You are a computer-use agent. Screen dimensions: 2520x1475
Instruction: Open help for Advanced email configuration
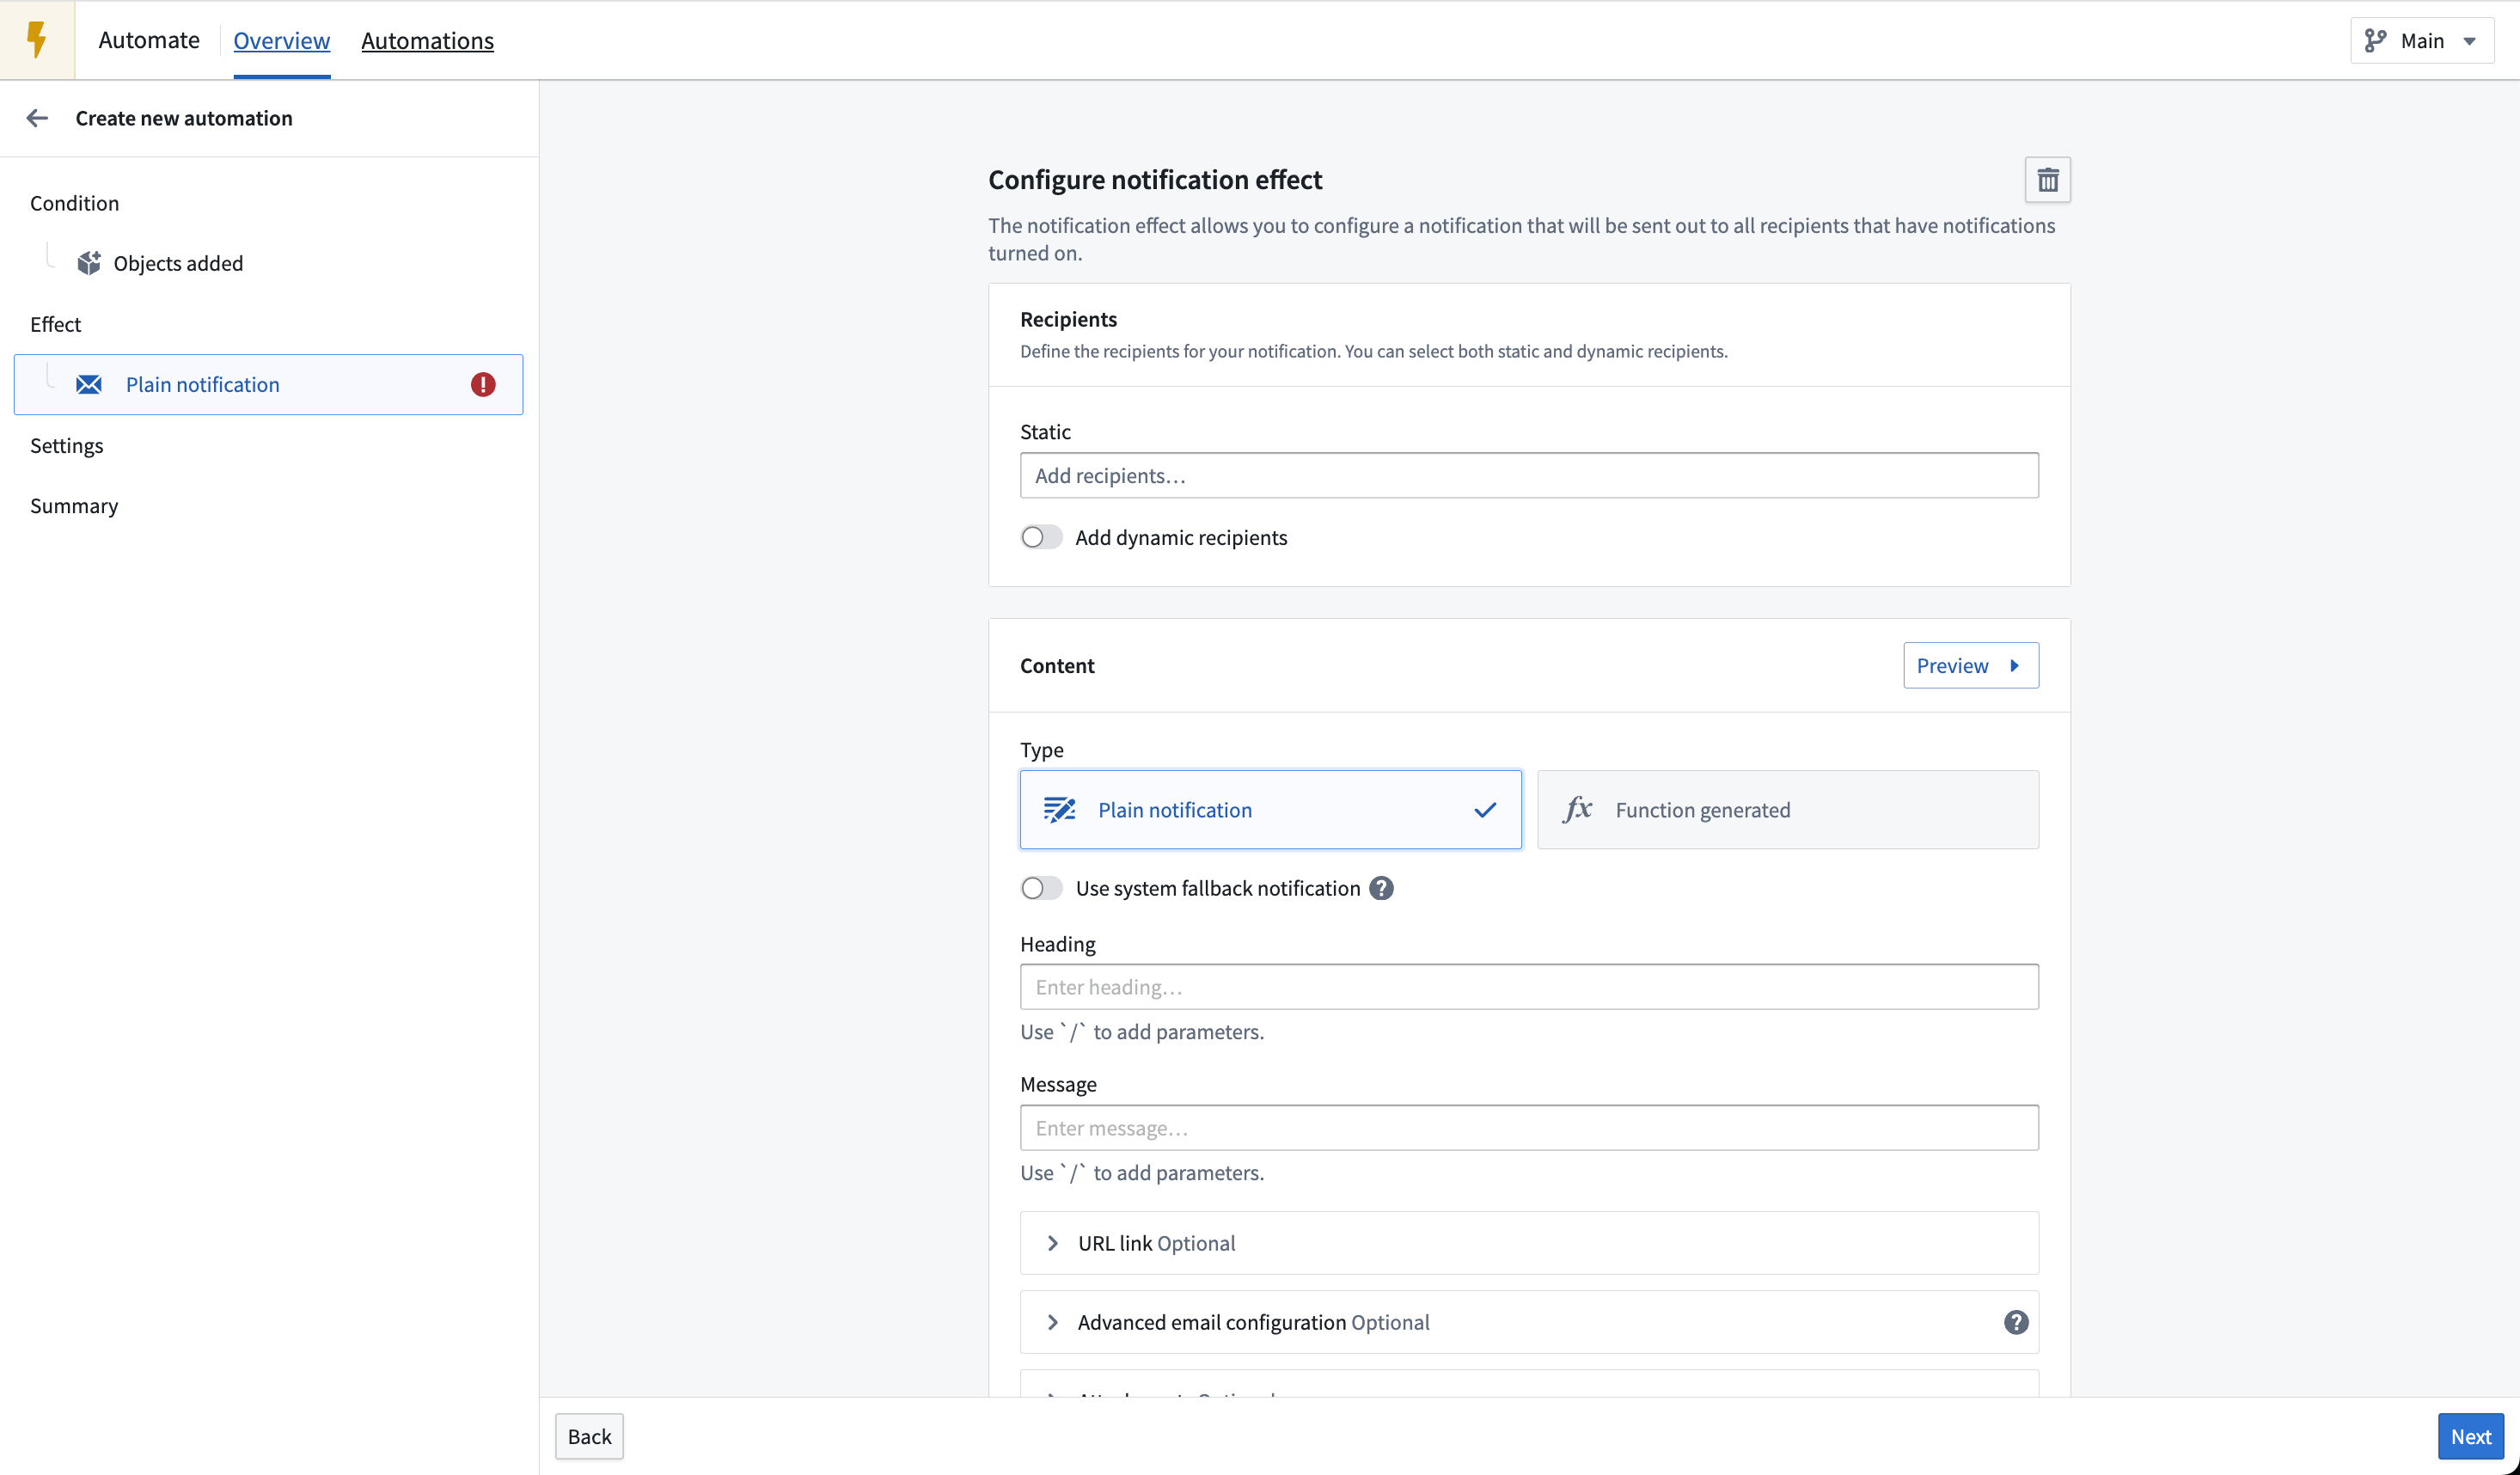click(x=2016, y=1322)
